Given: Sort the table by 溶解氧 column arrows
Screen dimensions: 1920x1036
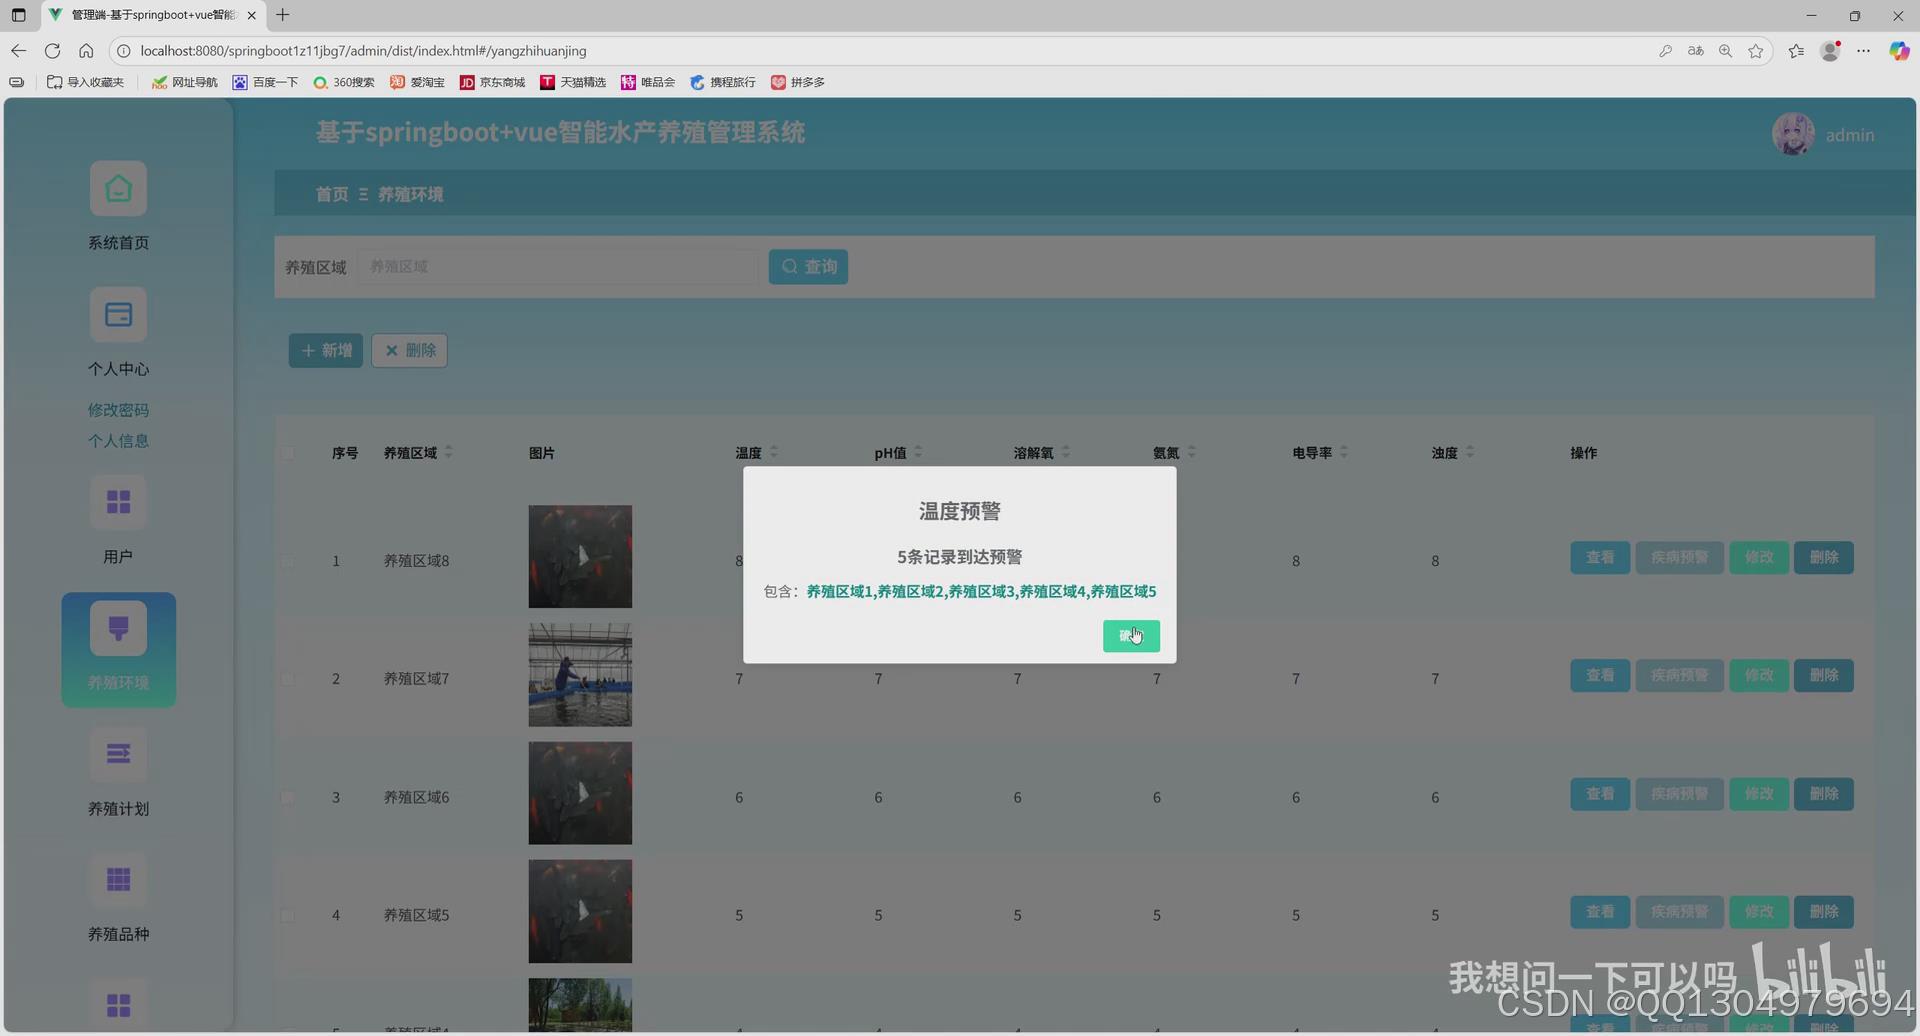Looking at the screenshot, I should [x=1066, y=453].
